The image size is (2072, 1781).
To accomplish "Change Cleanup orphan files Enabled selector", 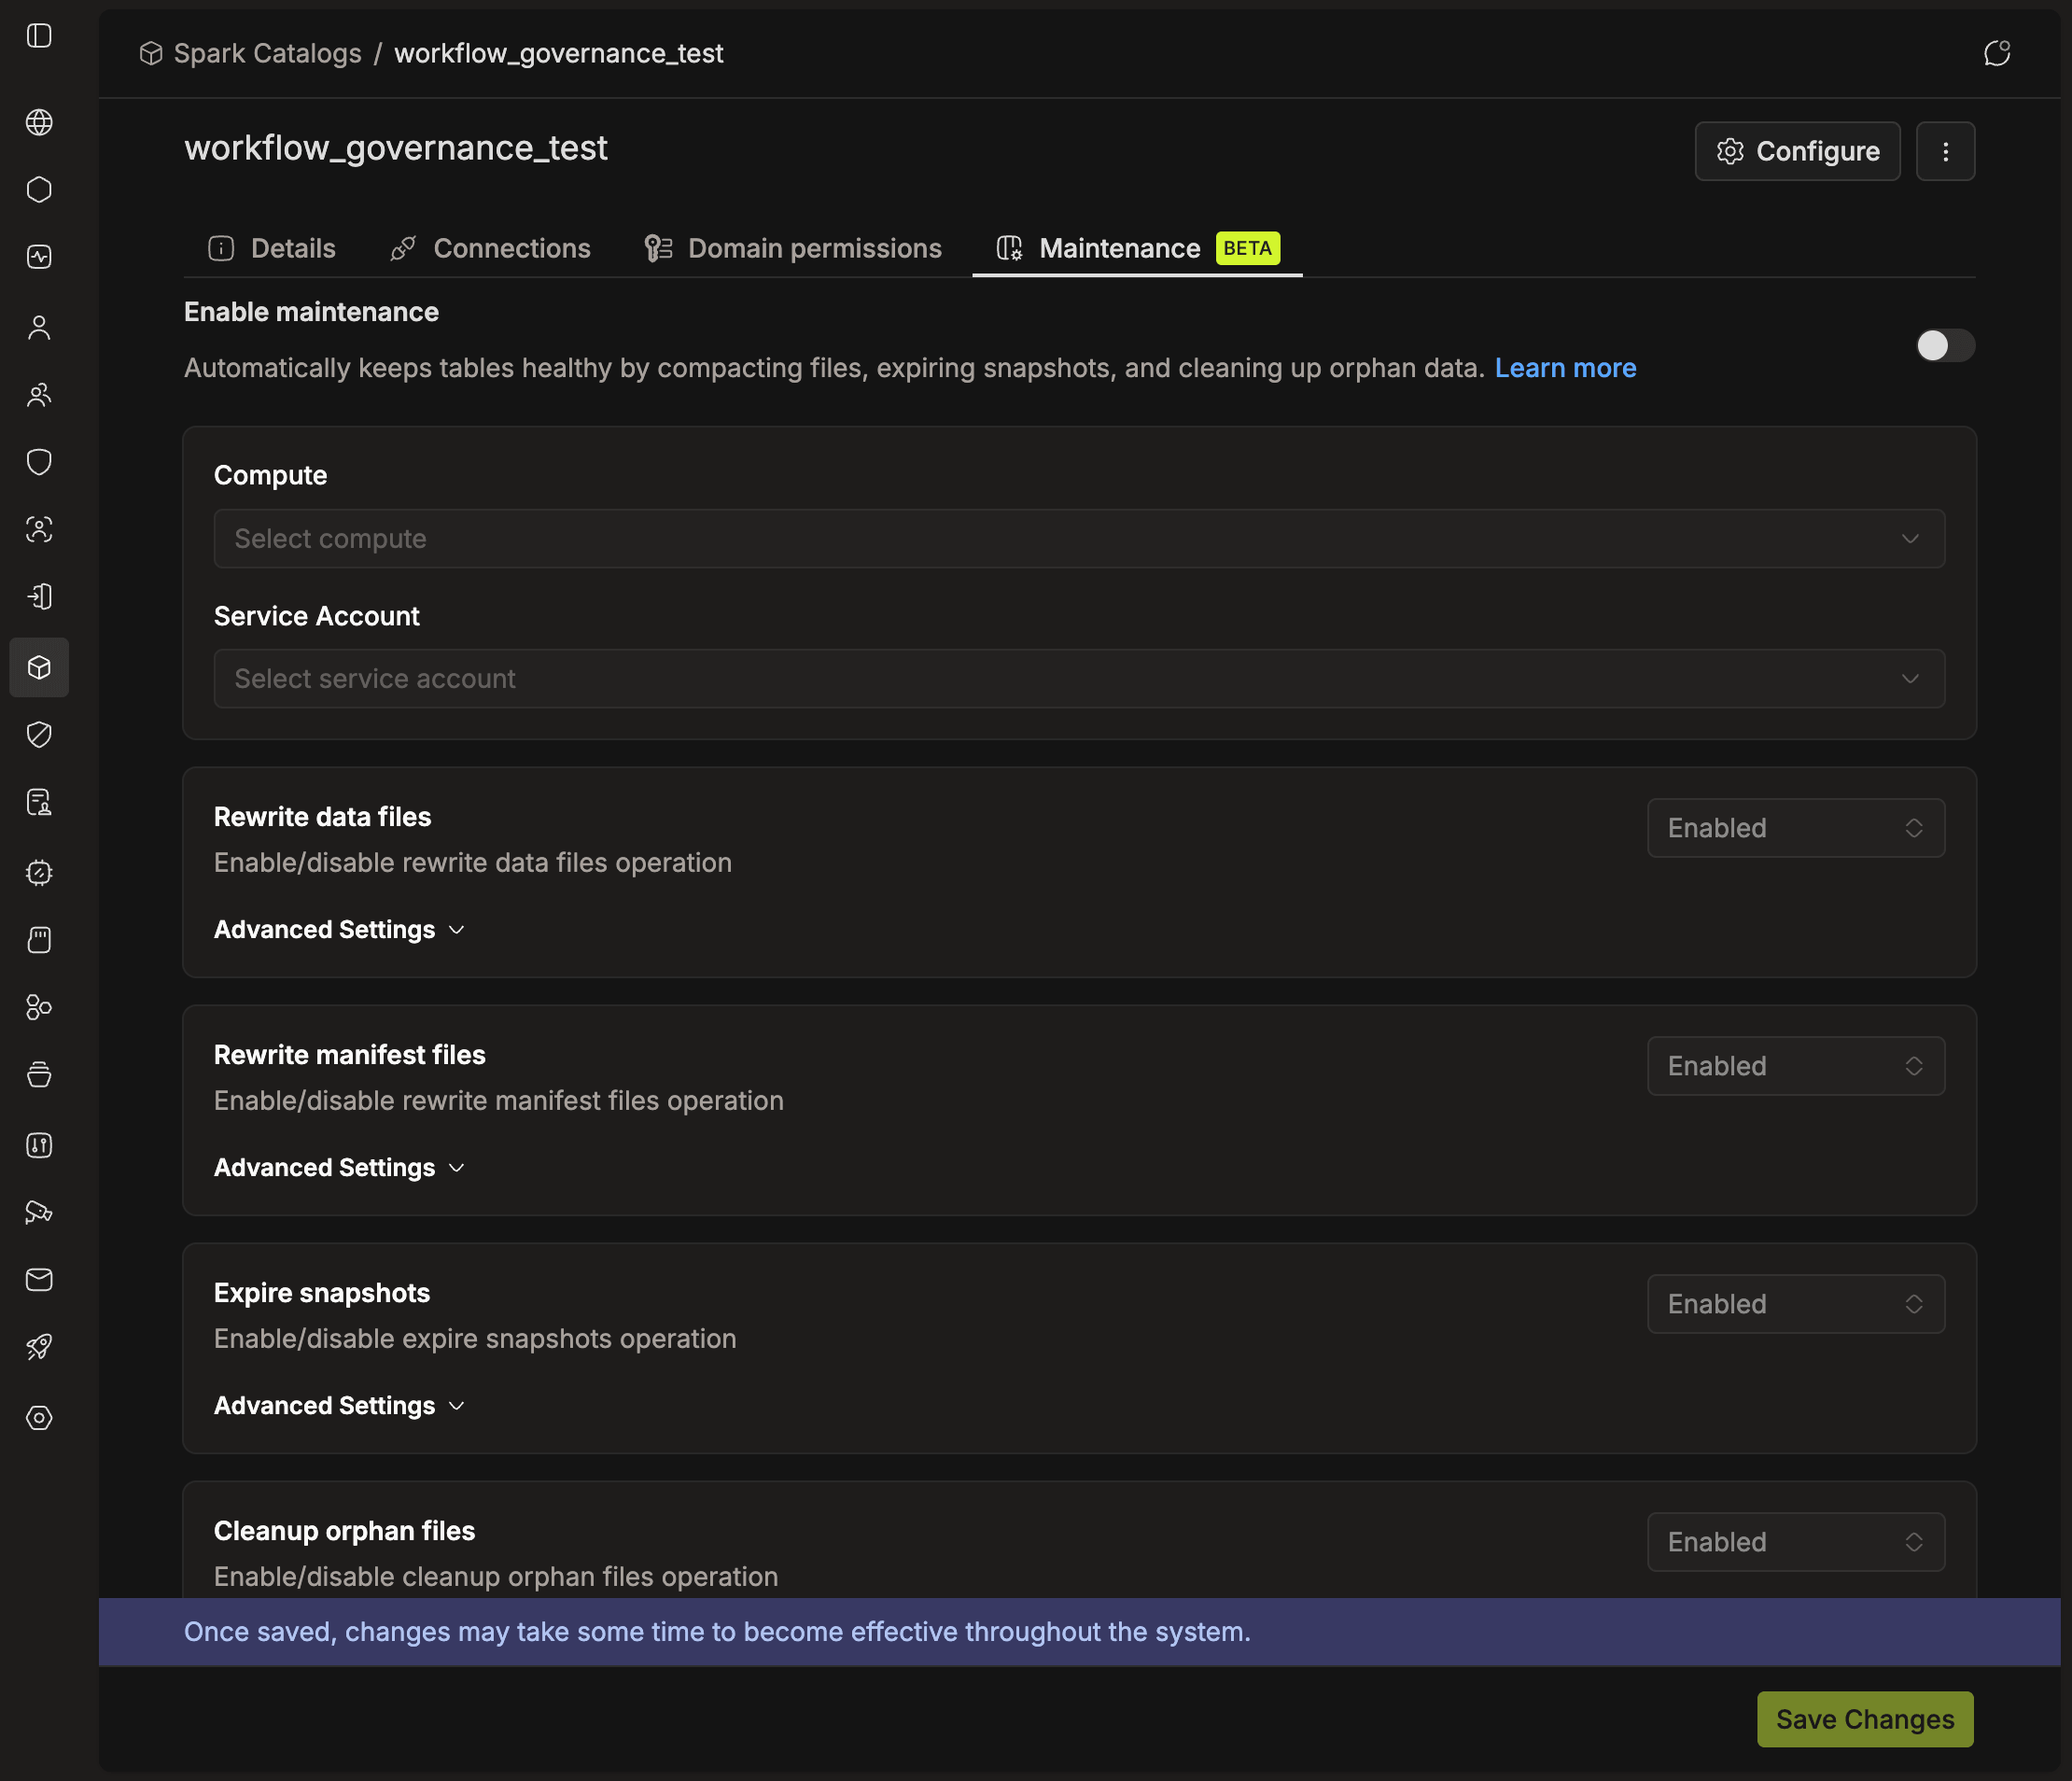I will click(x=1796, y=1542).
